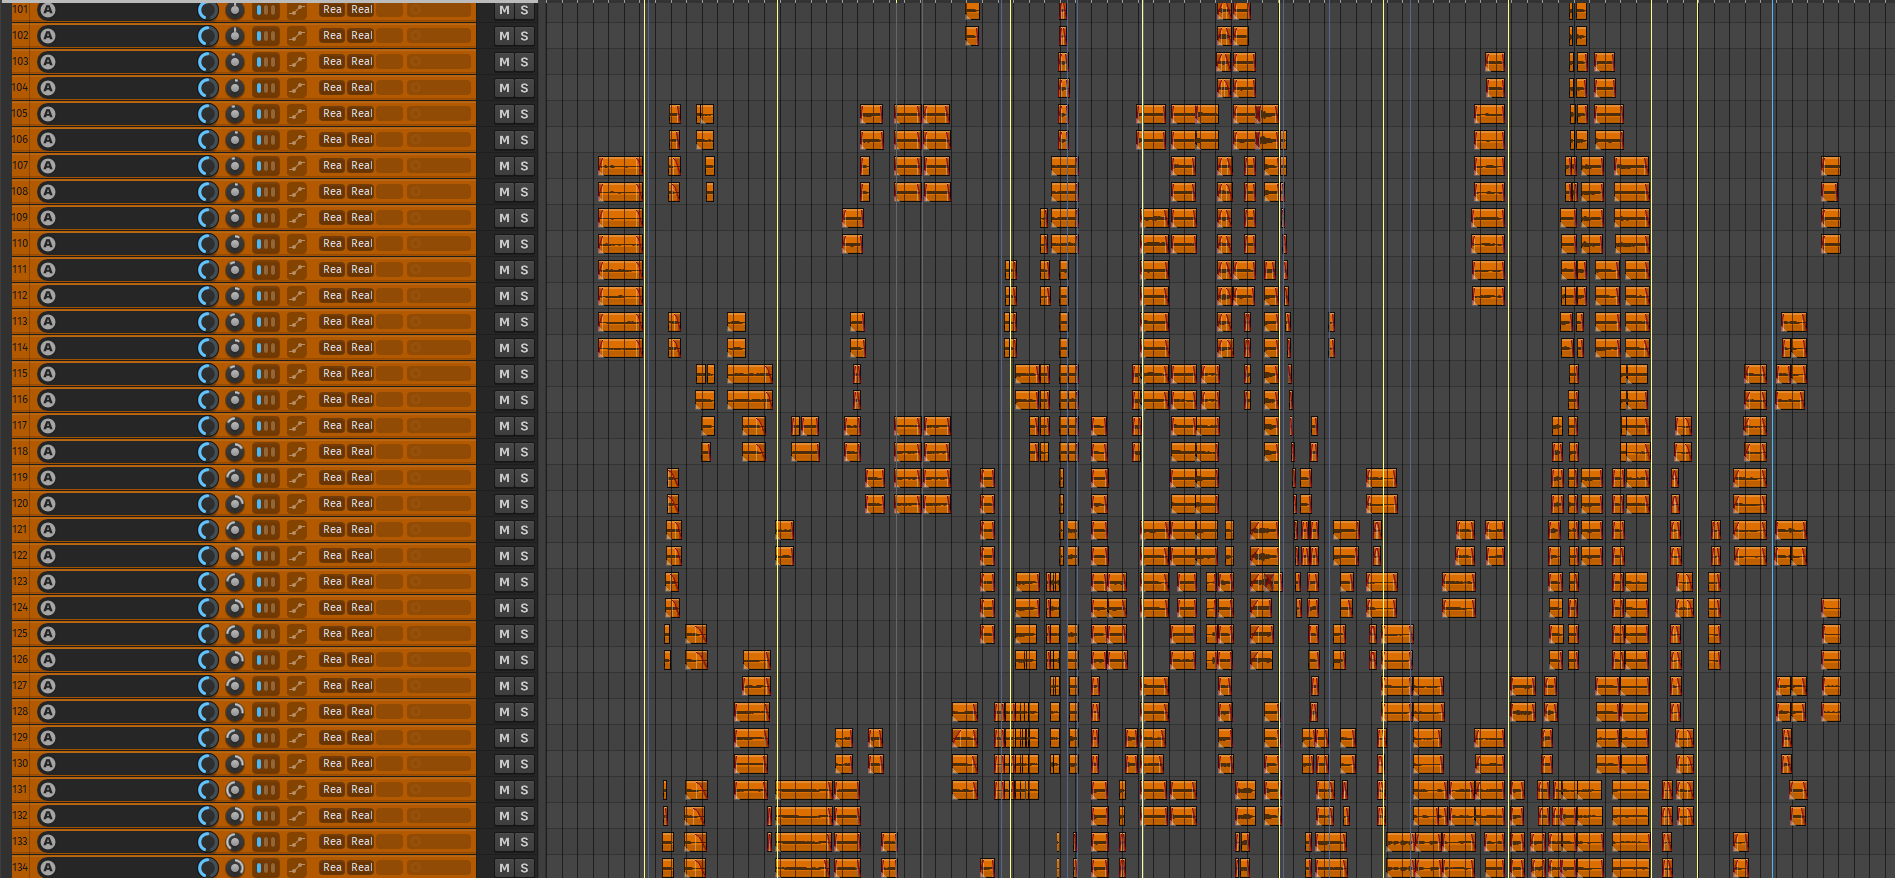Viewport: 1895px width, 878px height.
Task: Mute track 128
Action: (504, 712)
